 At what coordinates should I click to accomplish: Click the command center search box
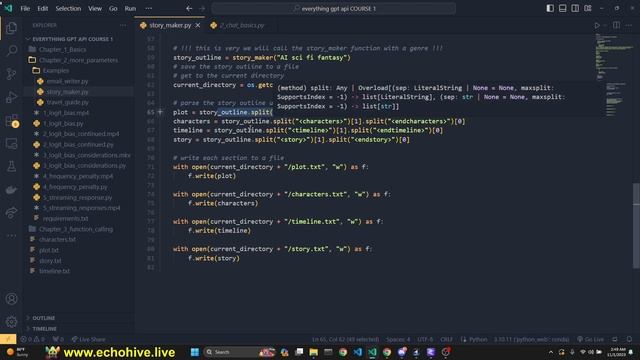click(333, 8)
